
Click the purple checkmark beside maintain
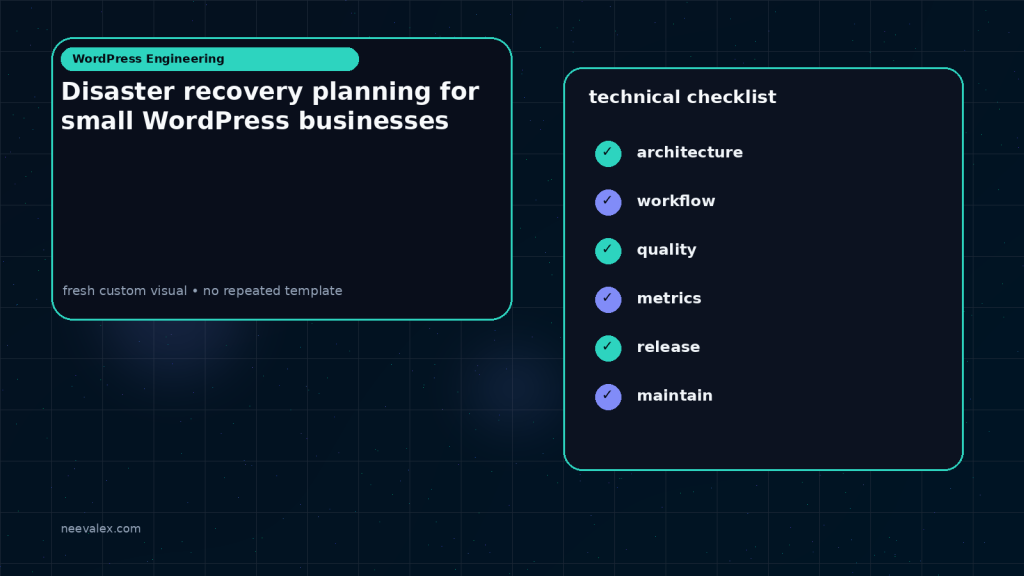[608, 397]
